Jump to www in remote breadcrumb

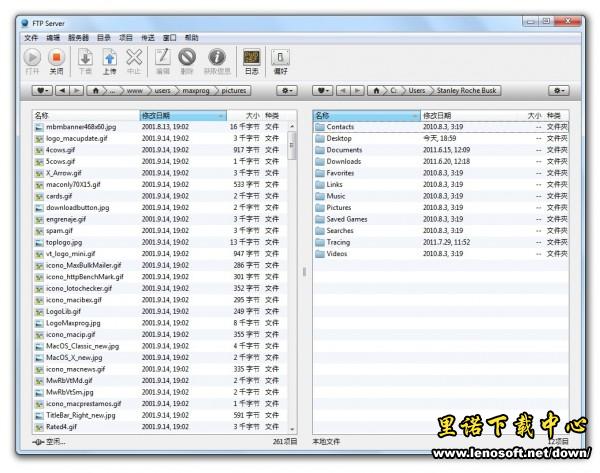tap(134, 91)
